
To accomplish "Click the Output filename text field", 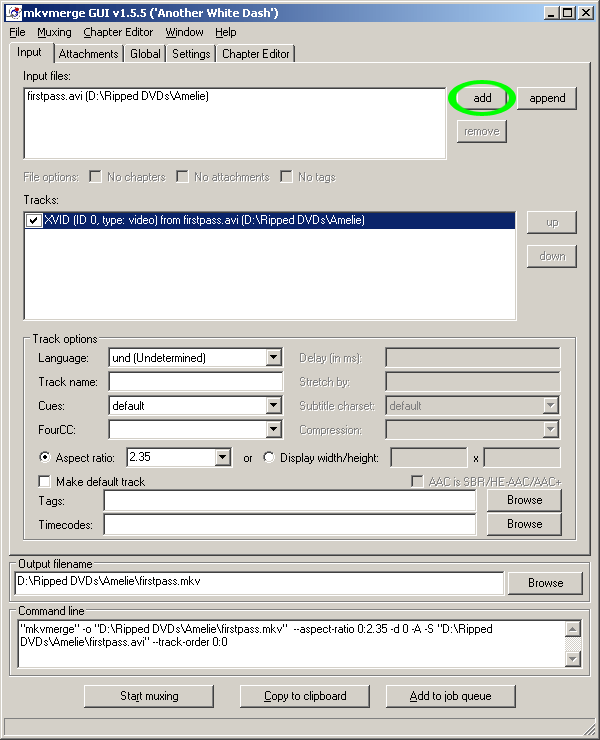I will point(259,582).
